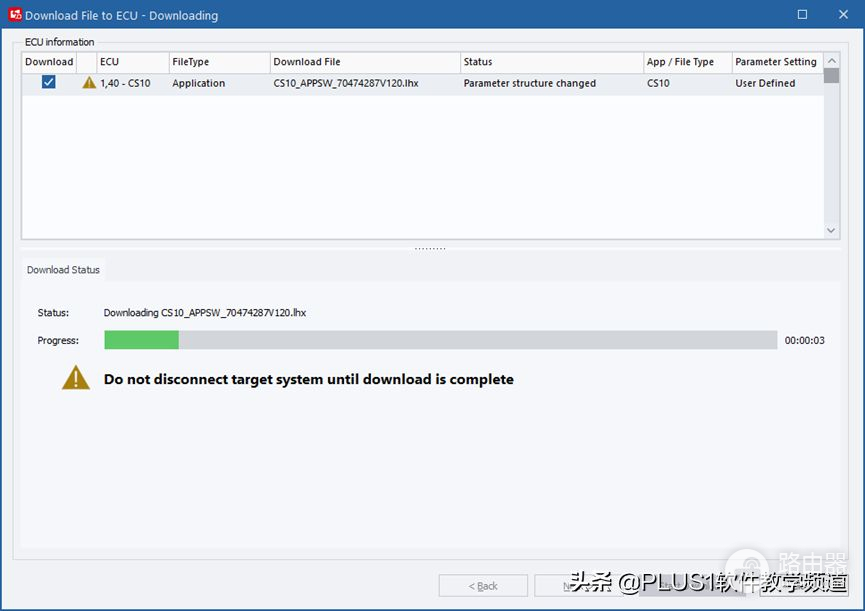The image size is (865, 611).
Task: Click the Status column header
Action: (550, 62)
